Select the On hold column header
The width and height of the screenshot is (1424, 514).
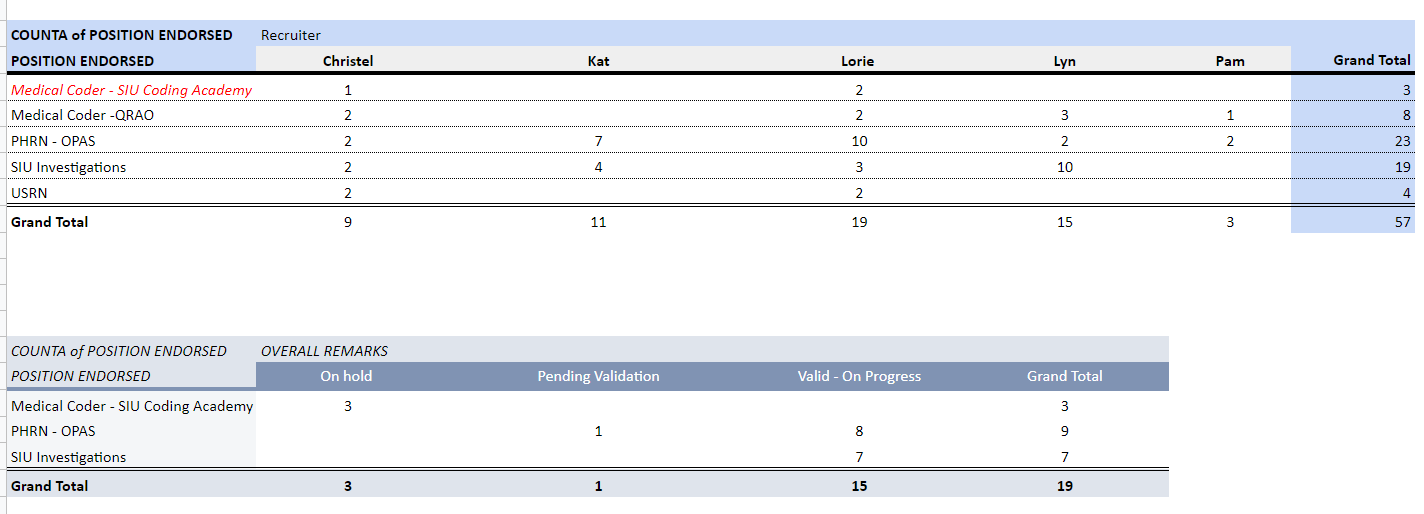(346, 376)
